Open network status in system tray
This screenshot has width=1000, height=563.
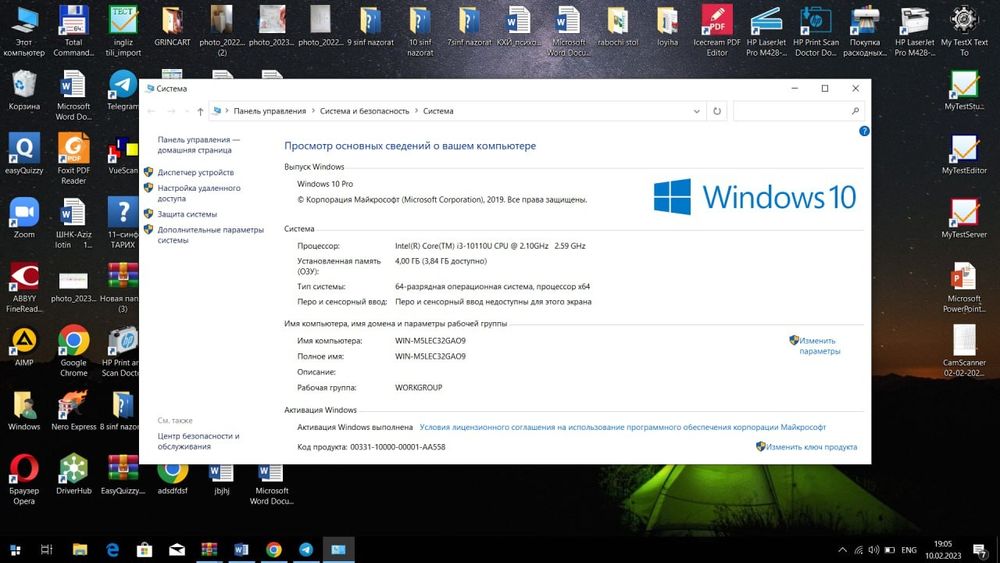(858, 550)
